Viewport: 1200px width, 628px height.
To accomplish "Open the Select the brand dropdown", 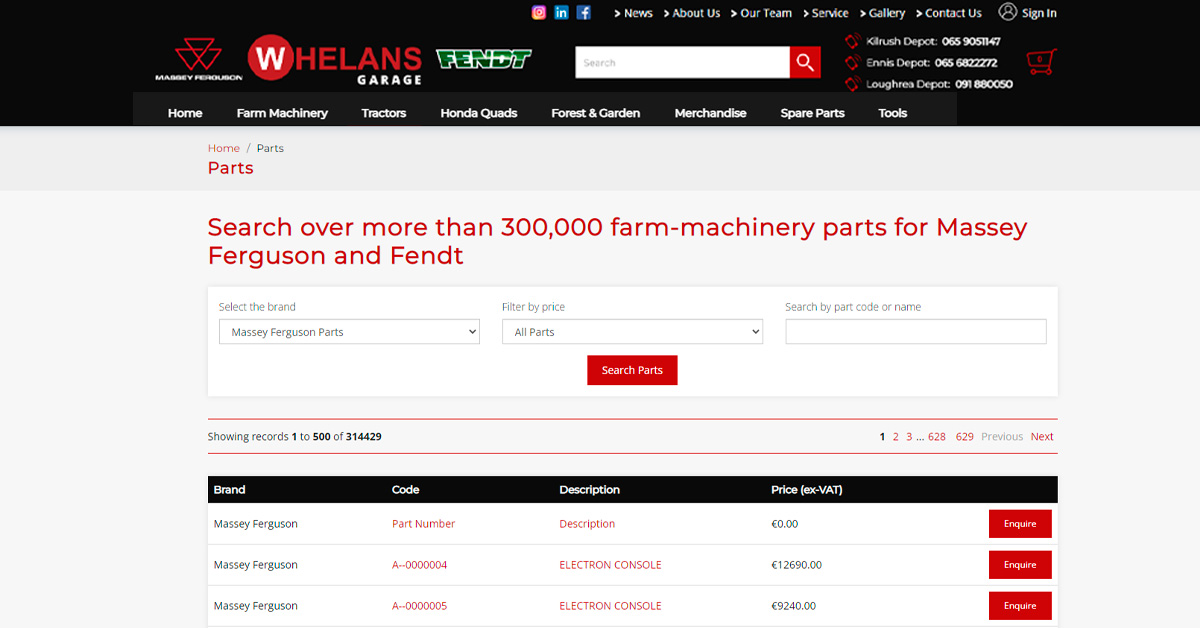I will pos(349,332).
